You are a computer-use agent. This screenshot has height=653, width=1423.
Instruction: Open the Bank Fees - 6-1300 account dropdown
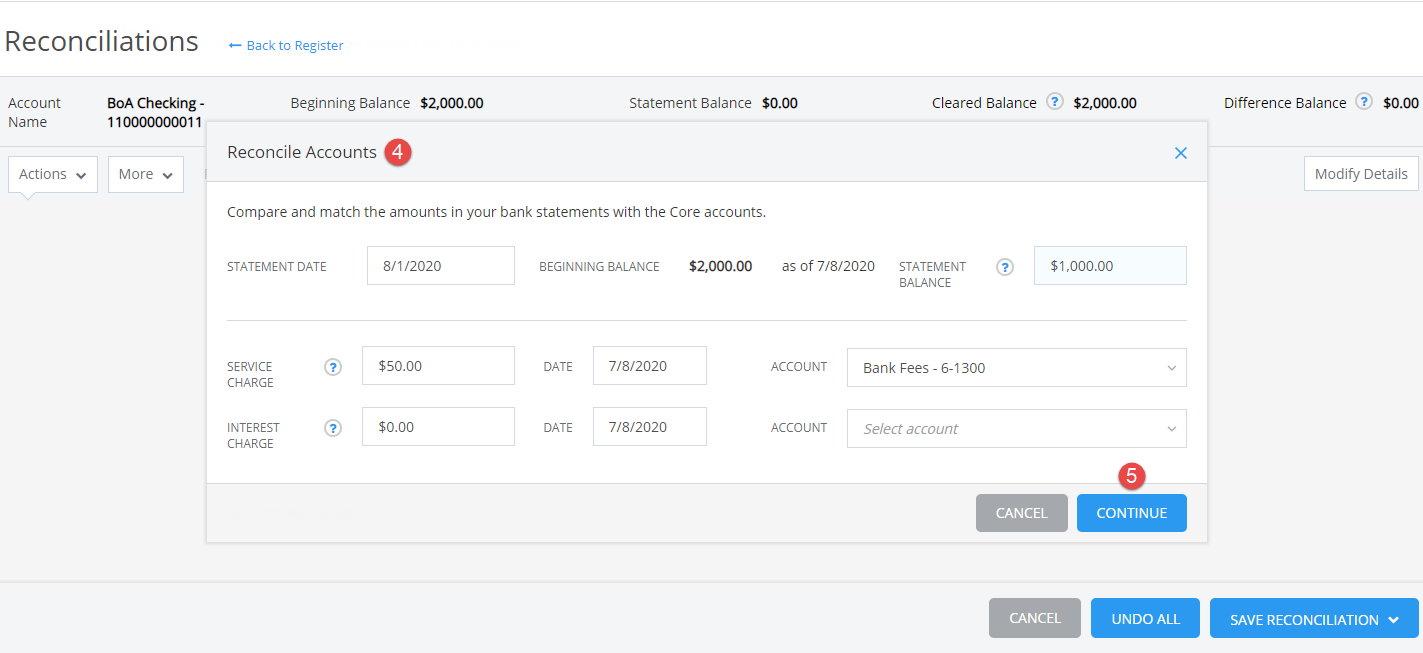point(1017,368)
